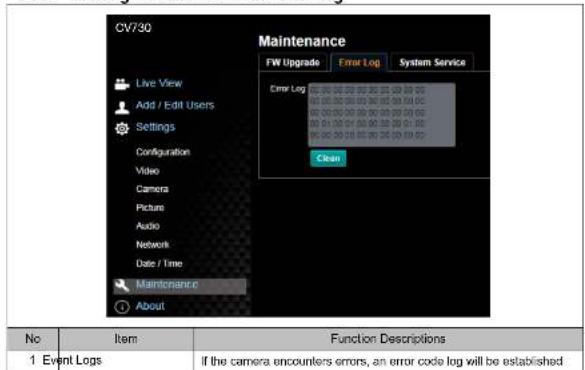Open the Live View page
The image size is (585, 370).
click(159, 83)
